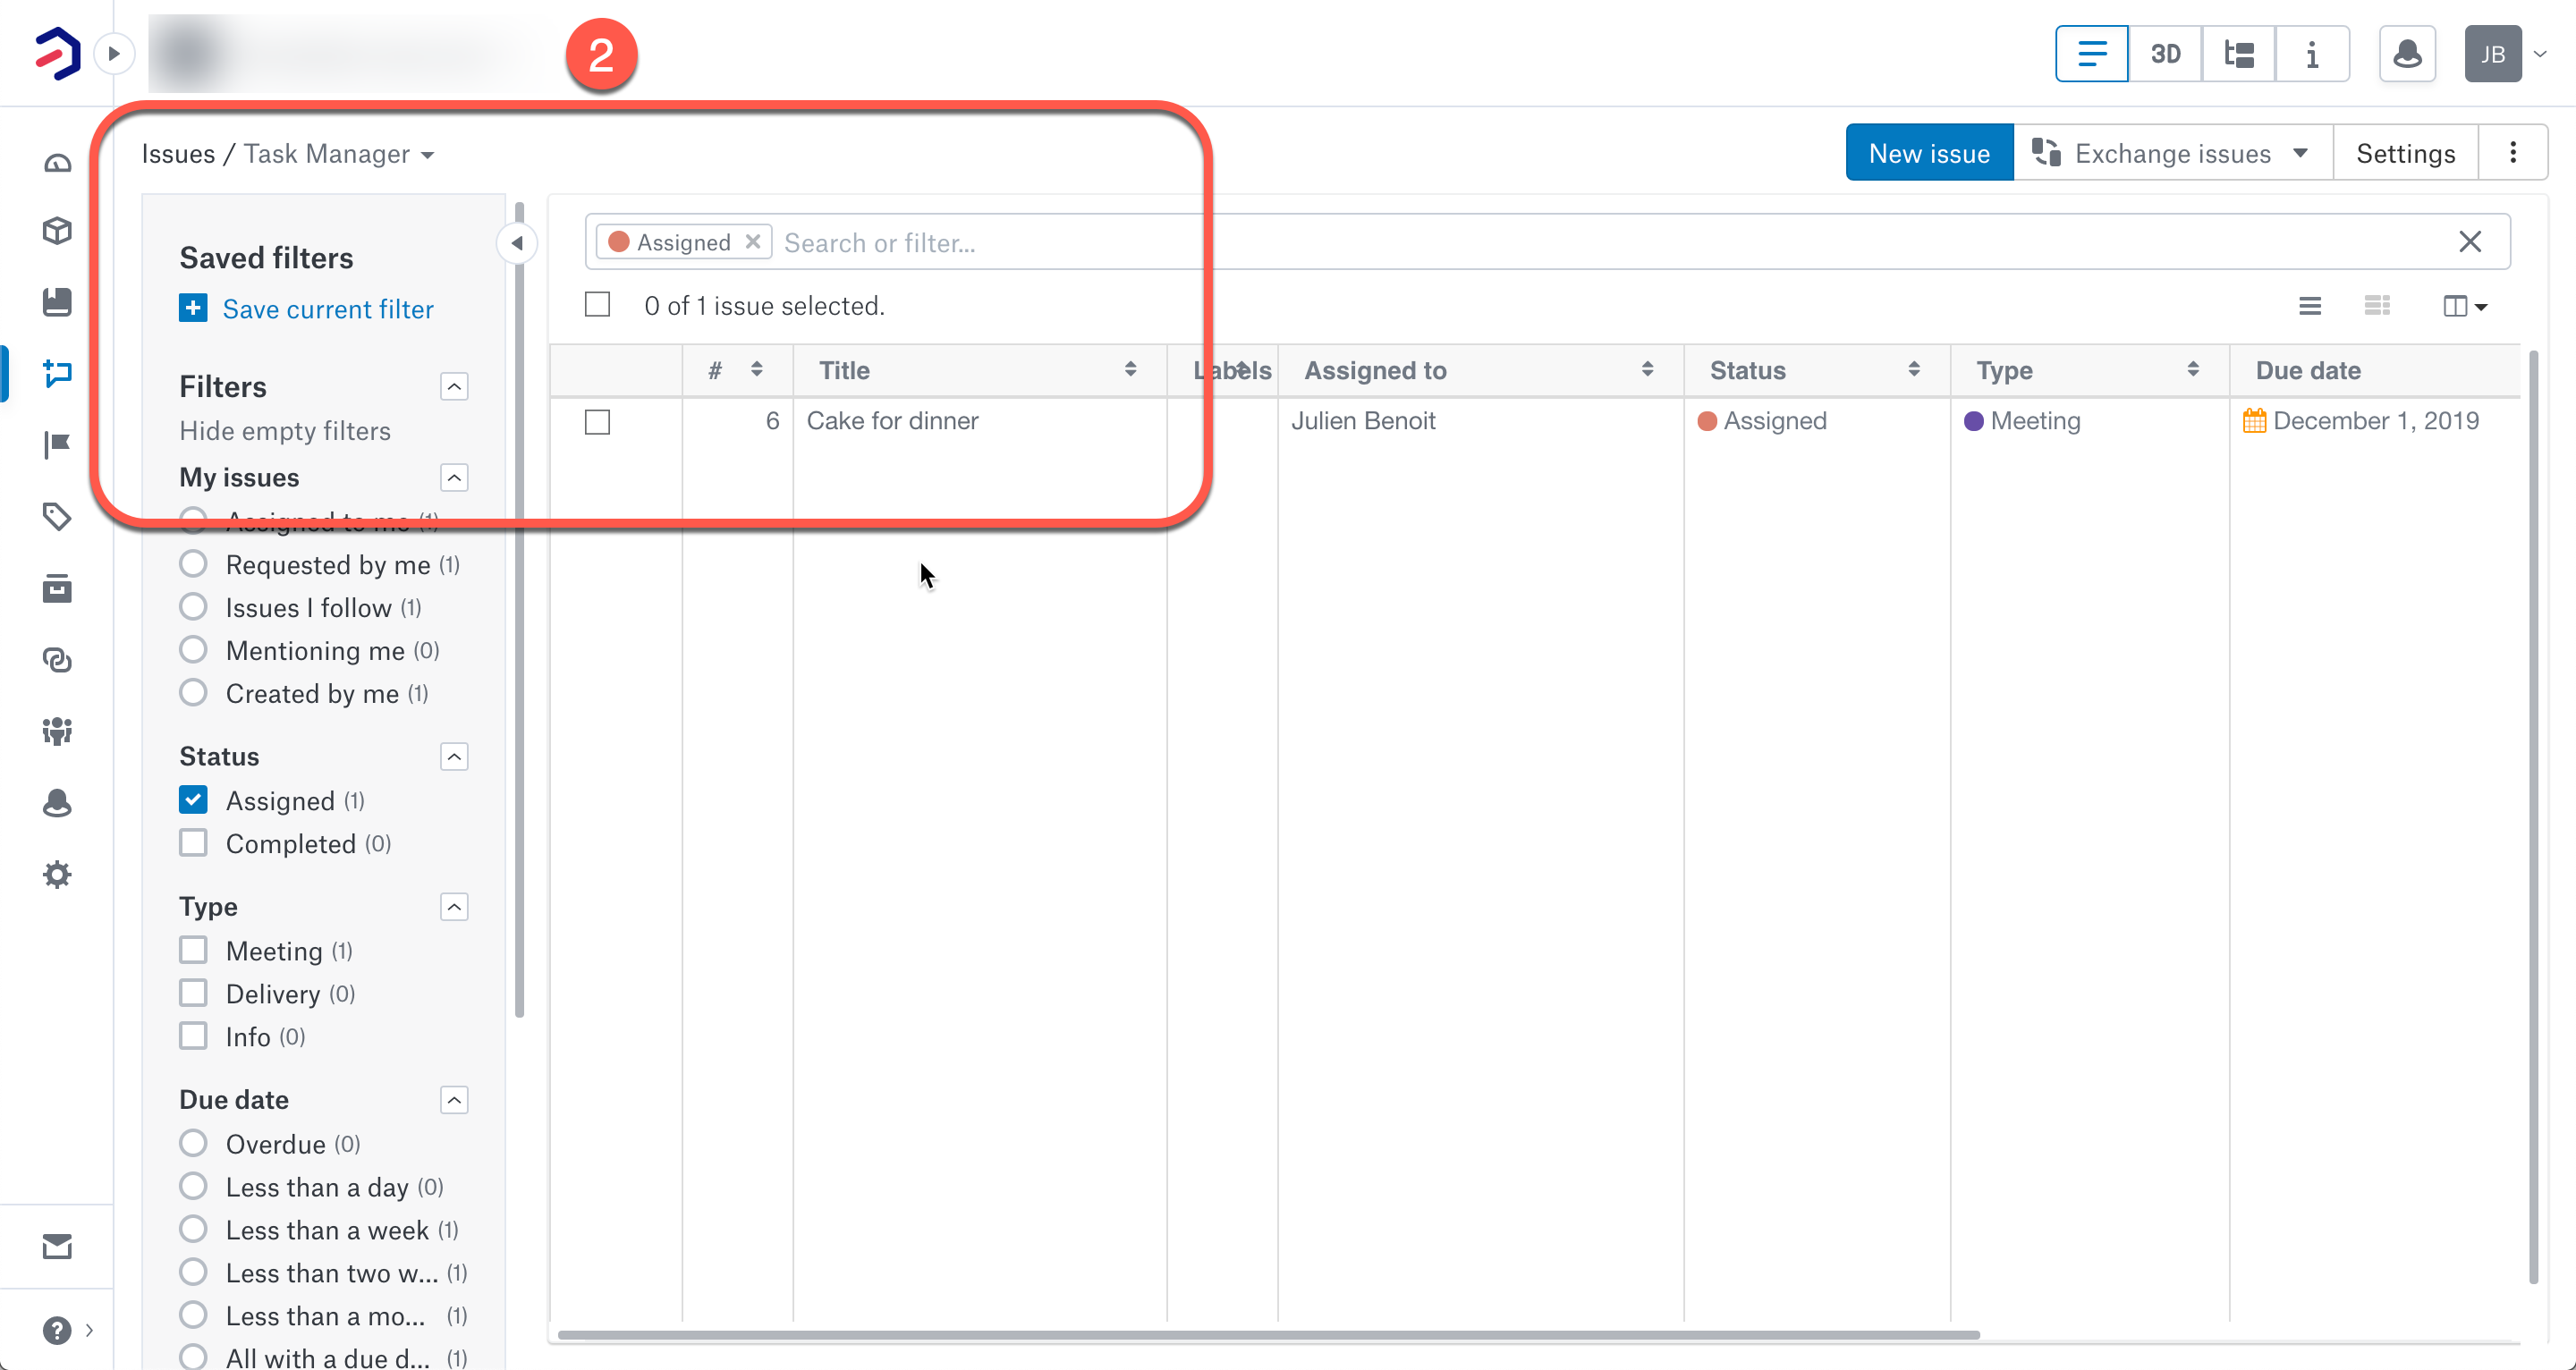Open the Exchange issues dropdown
This screenshot has width=2576, height=1370.
[x=2173, y=152]
